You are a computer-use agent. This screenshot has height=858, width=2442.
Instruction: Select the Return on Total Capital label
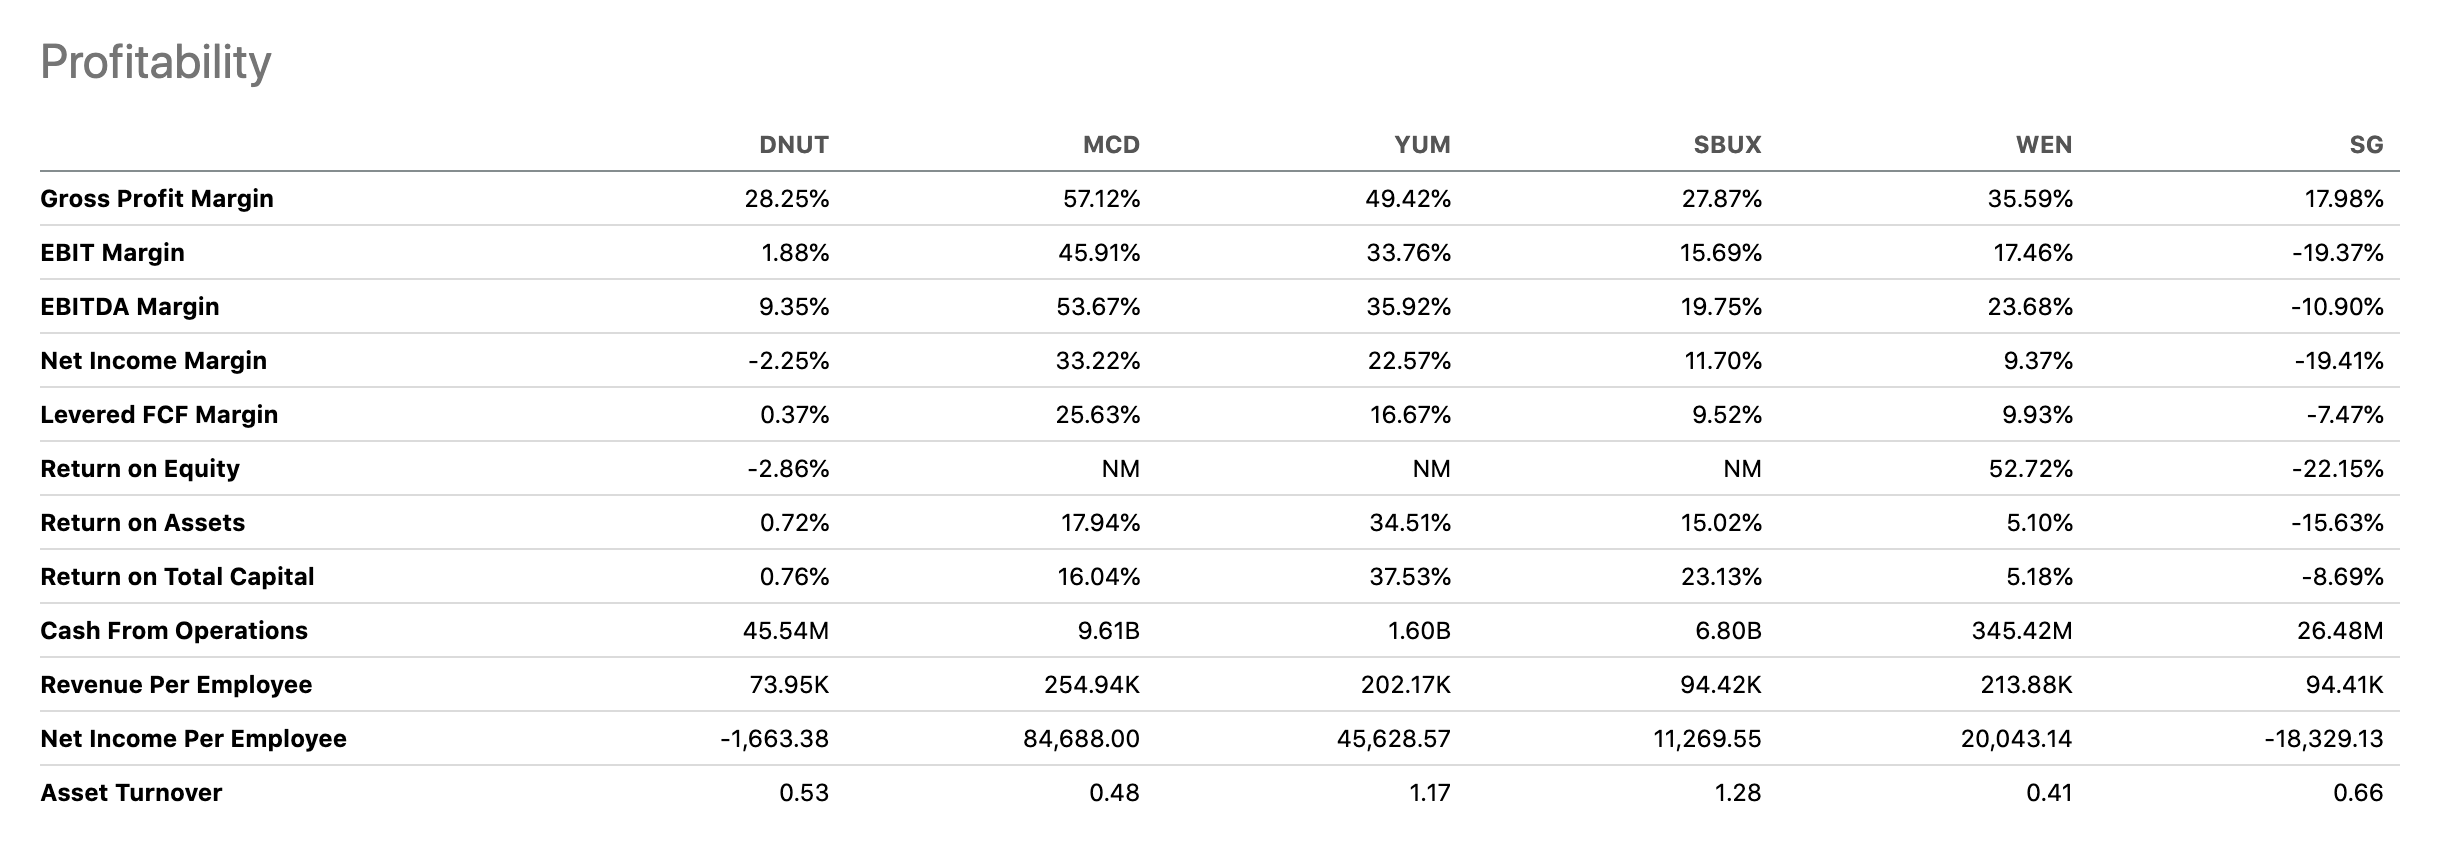[x=177, y=577]
